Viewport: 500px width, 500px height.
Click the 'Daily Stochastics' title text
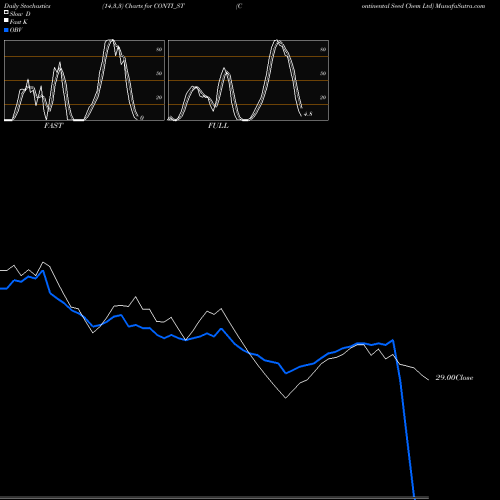click(27, 6)
